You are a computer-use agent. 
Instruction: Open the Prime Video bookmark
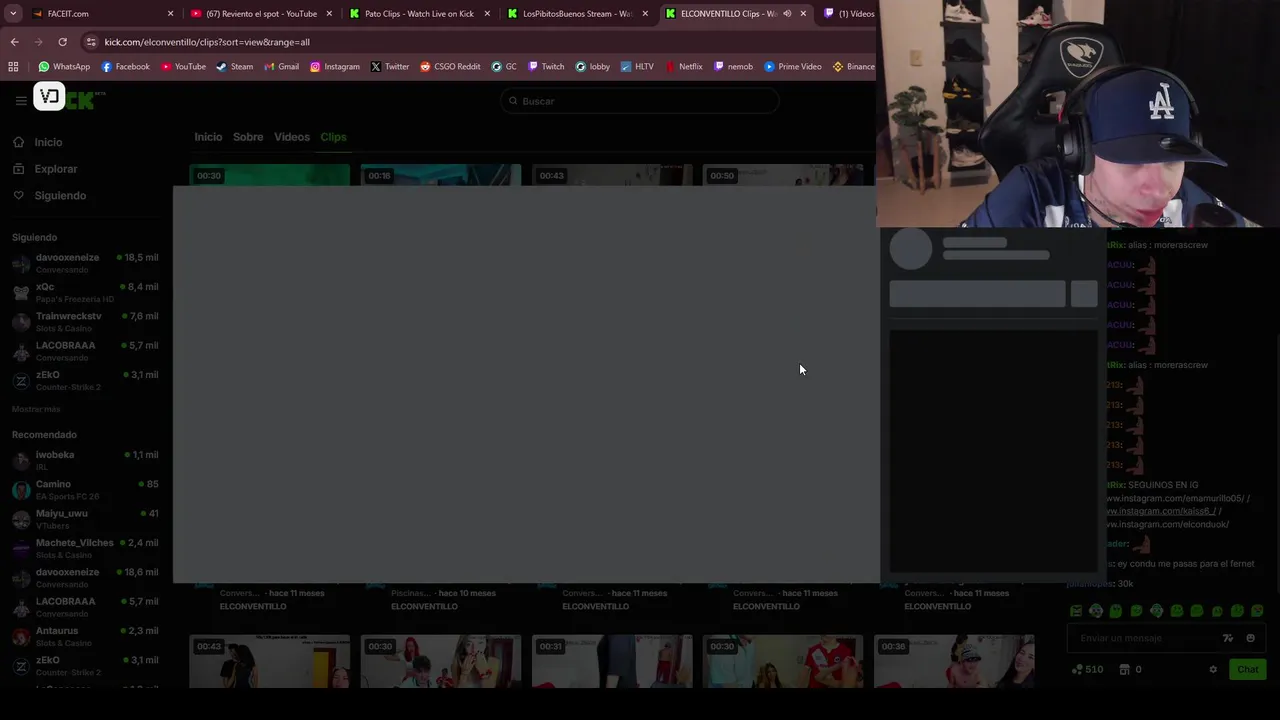tap(792, 66)
